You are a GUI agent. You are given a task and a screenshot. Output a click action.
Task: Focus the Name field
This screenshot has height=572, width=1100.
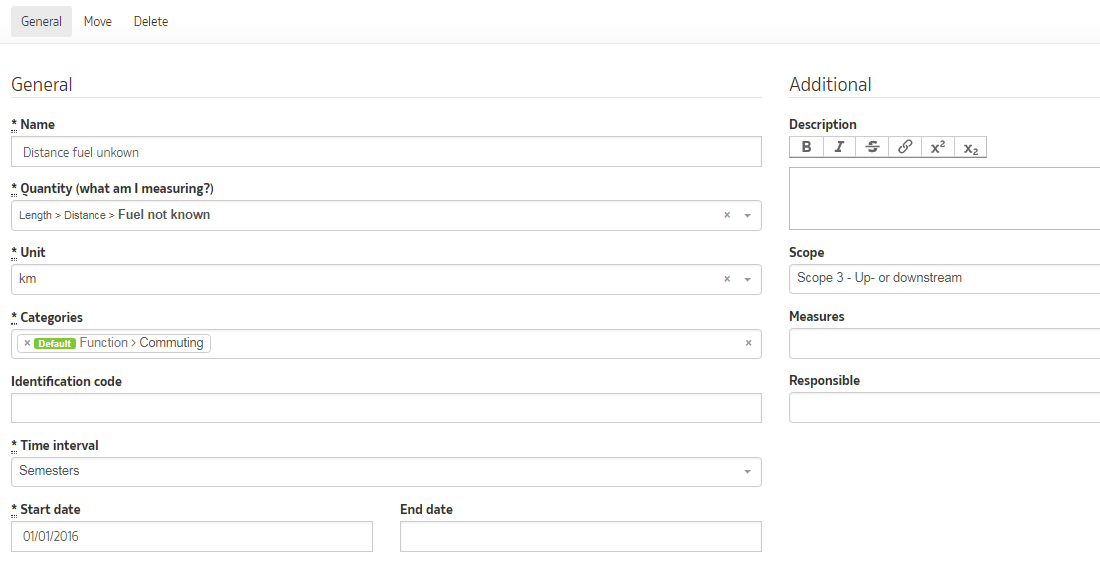pyautogui.click(x=386, y=152)
